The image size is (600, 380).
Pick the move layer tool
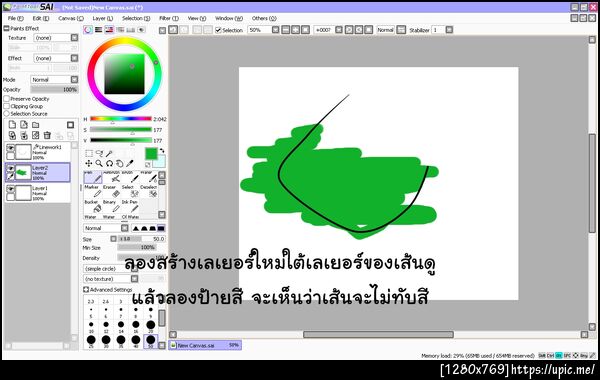tap(89, 163)
